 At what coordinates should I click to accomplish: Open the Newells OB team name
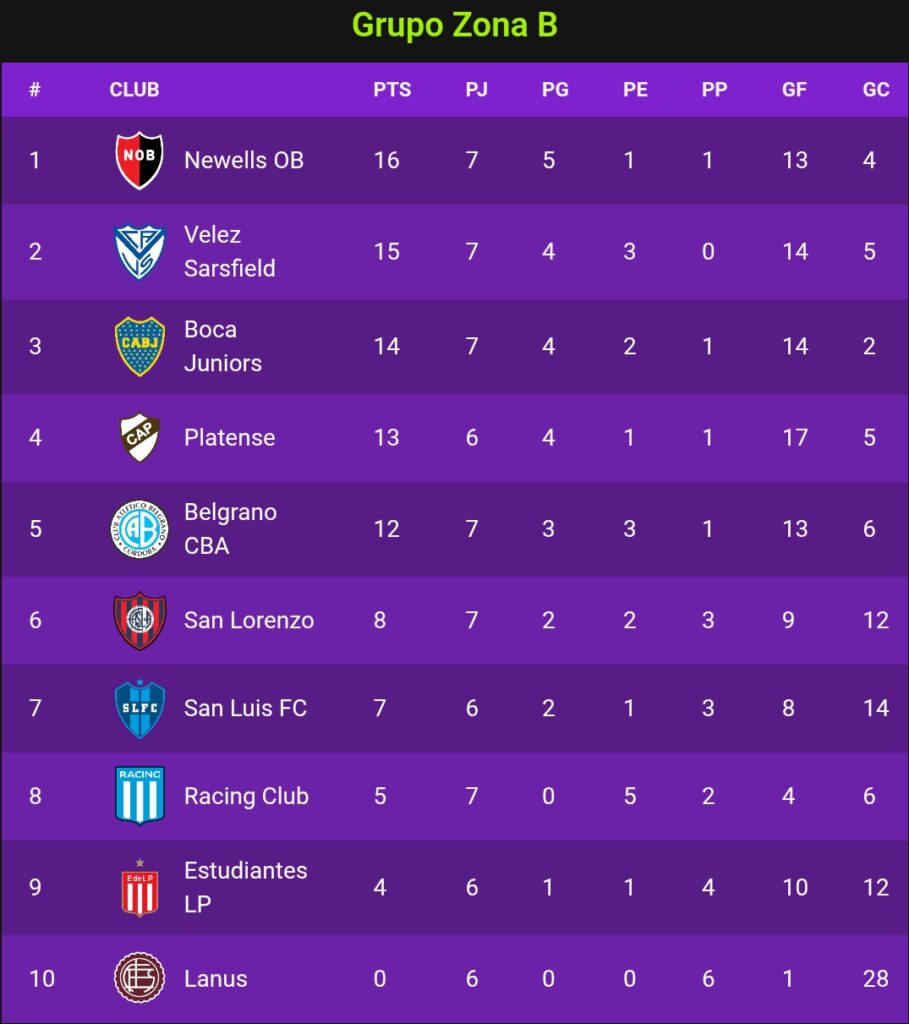pyautogui.click(x=244, y=160)
